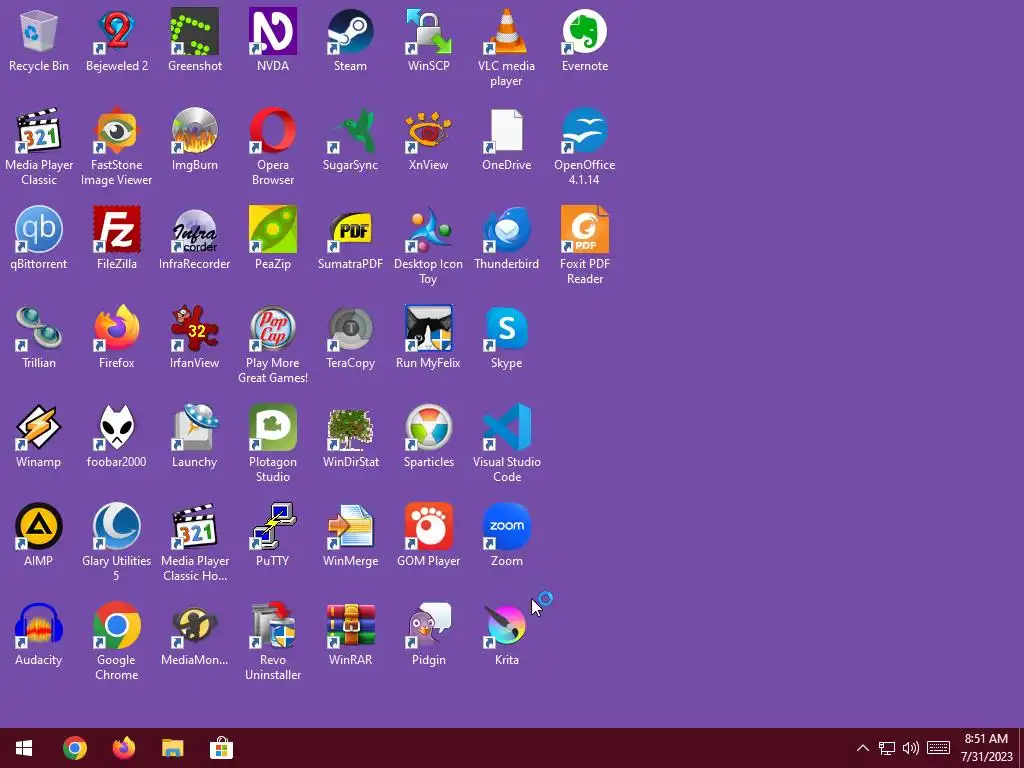The width and height of the screenshot is (1024, 768).
Task: Select the Audacity shortcut
Action: pos(39,626)
